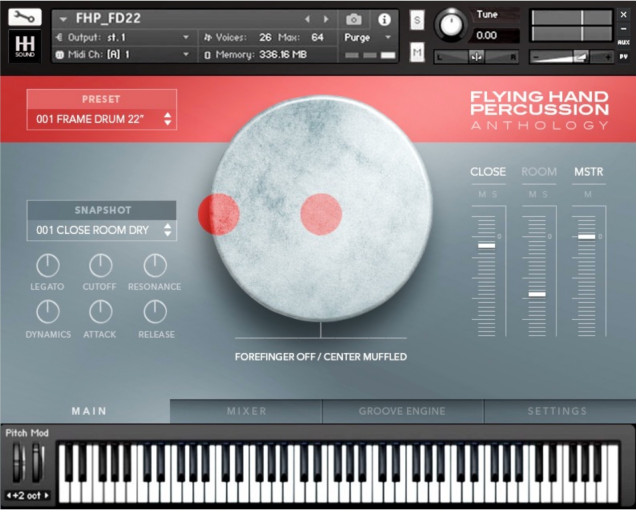
Task: Open the Midi Ch dropdown
Action: click(x=122, y=54)
